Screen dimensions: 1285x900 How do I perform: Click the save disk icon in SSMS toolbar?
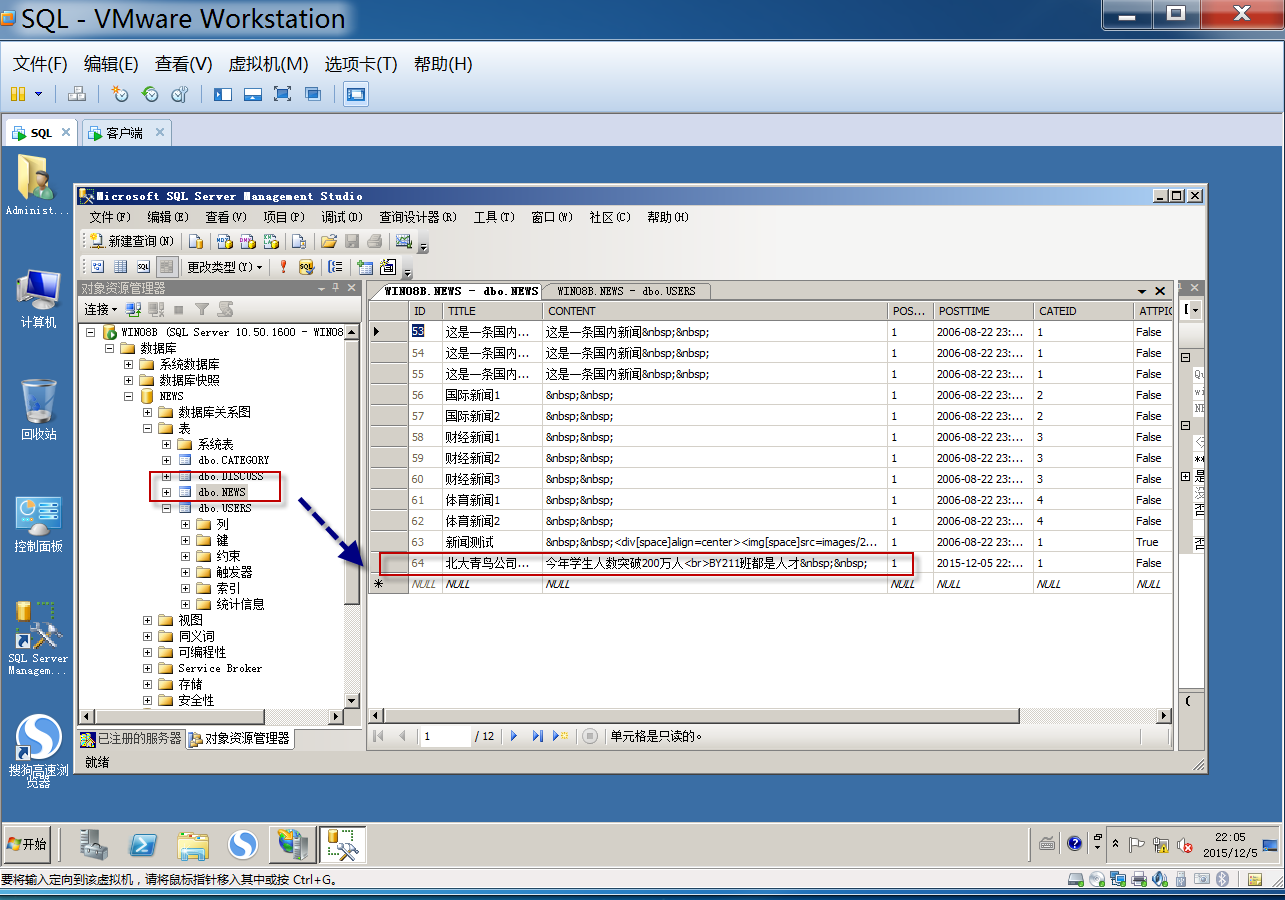click(x=352, y=241)
